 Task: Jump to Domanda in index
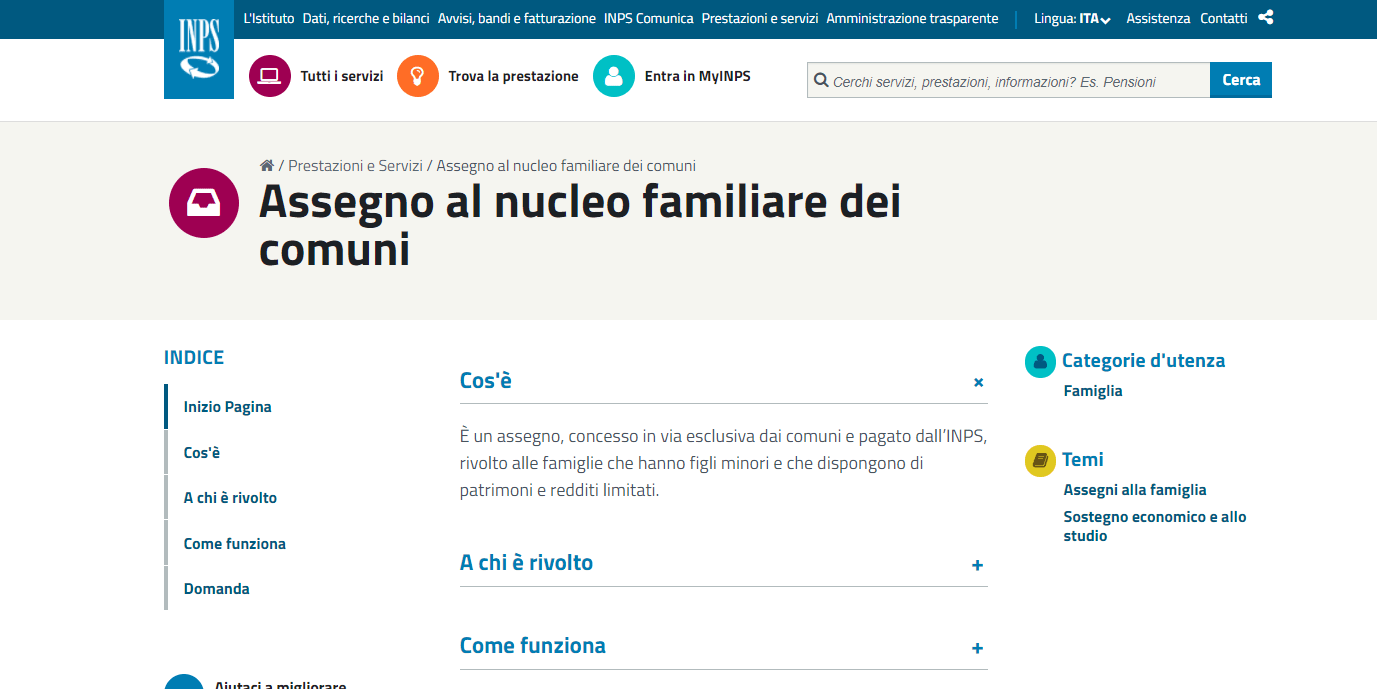217,589
